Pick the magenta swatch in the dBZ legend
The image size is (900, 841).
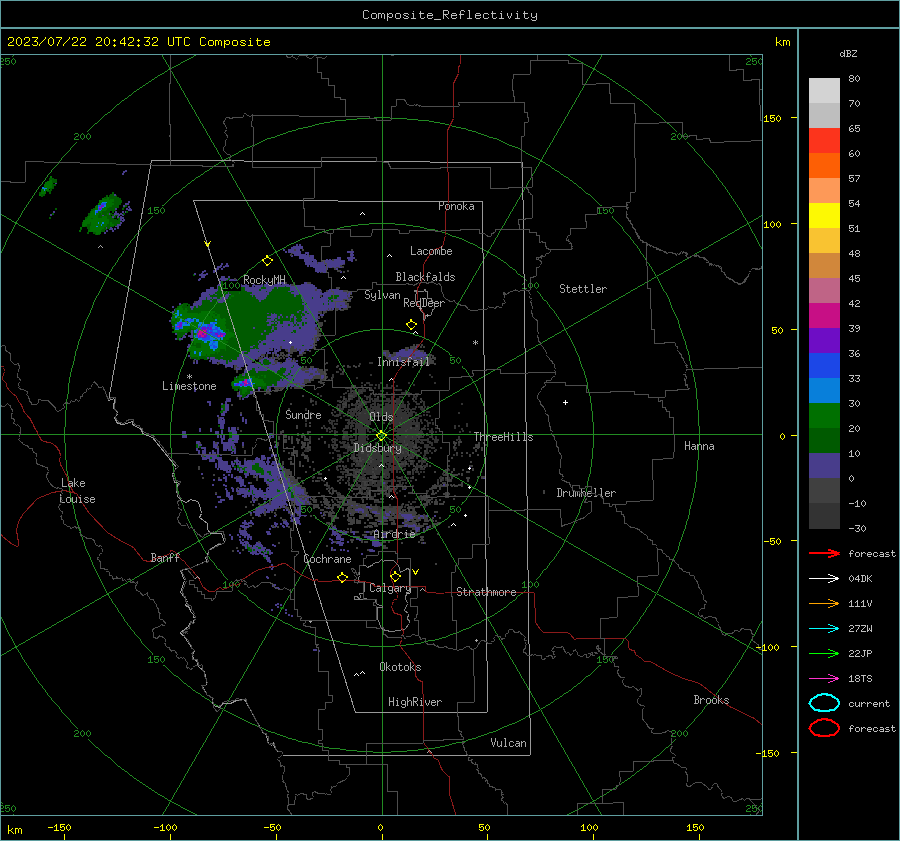pyautogui.click(x=824, y=316)
